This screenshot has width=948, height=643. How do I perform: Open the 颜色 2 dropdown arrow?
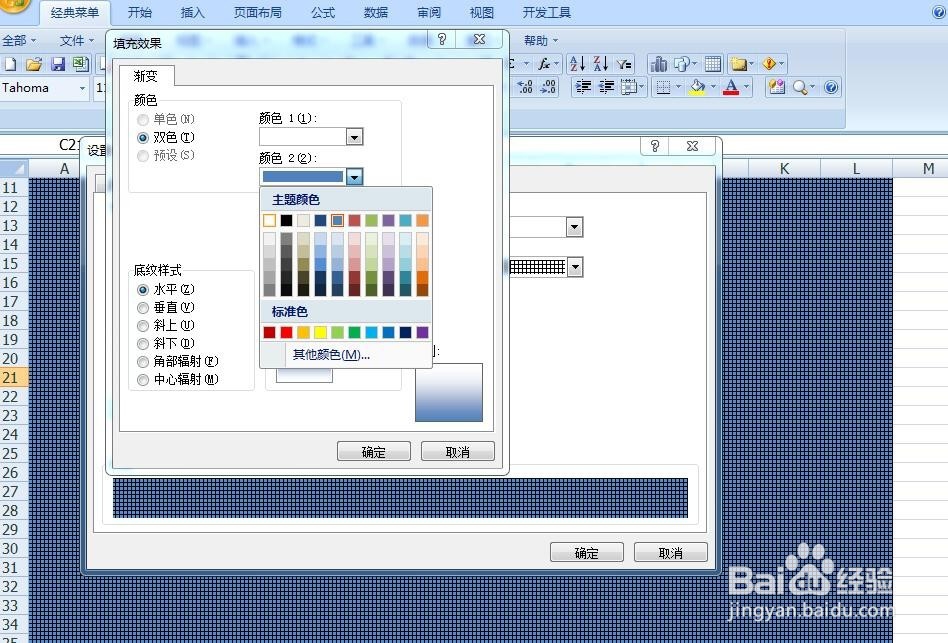click(354, 176)
